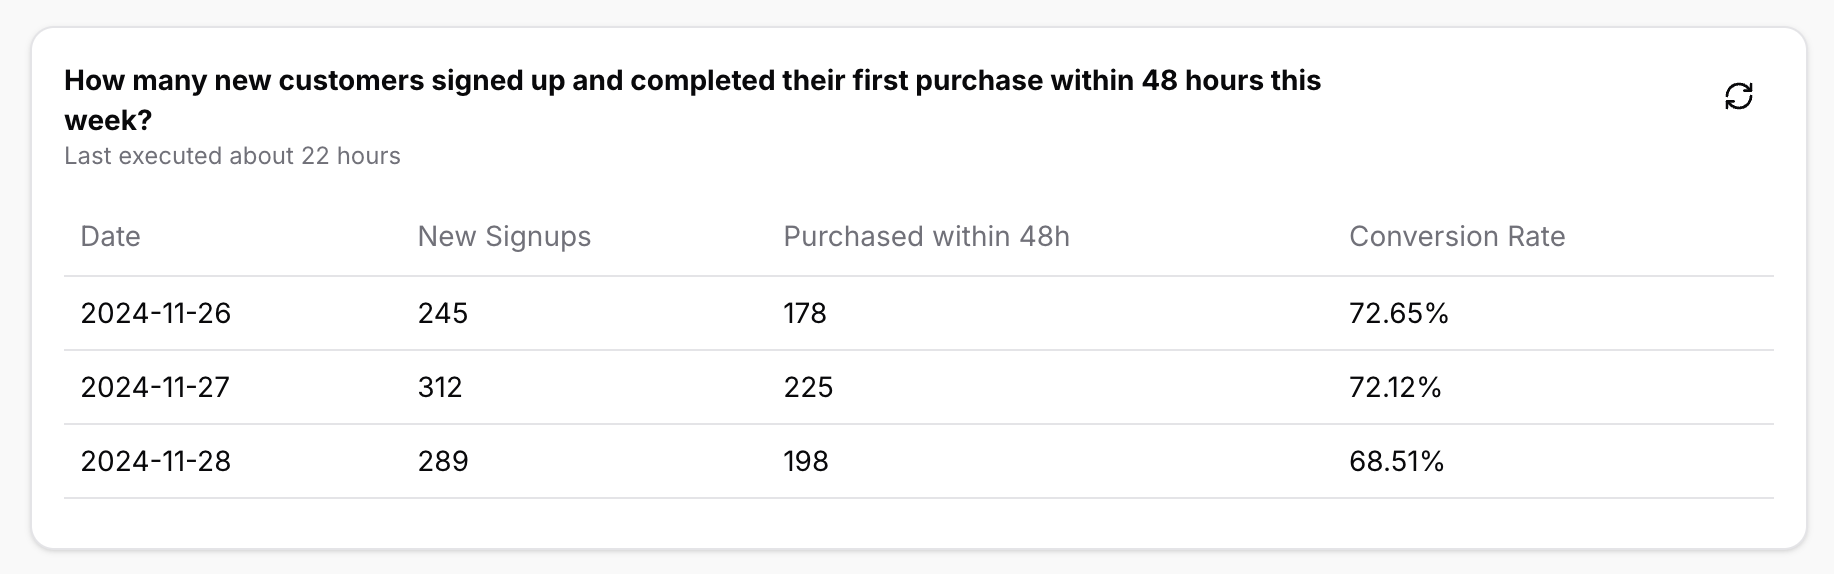Click the Conversion Rate column header

(x=1457, y=236)
